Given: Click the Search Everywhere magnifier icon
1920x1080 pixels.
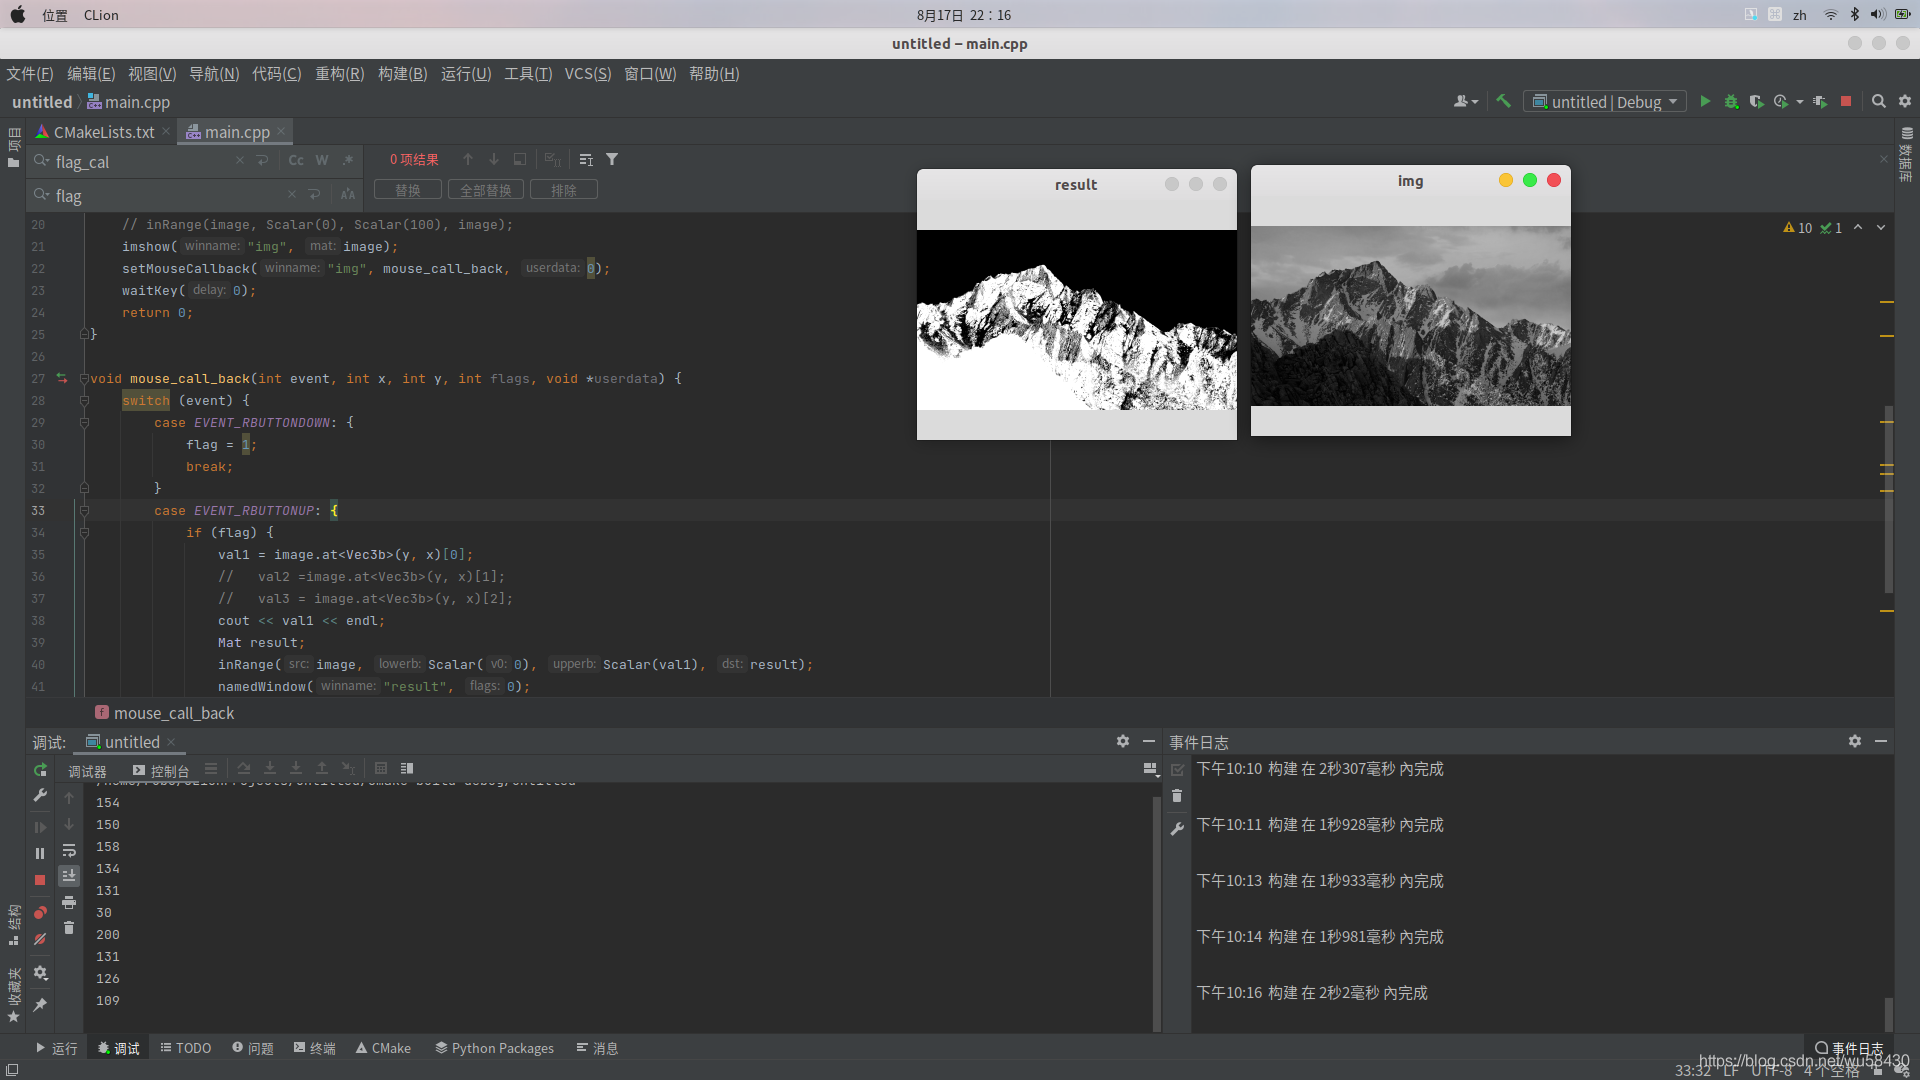Looking at the screenshot, I should pos(1878,101).
